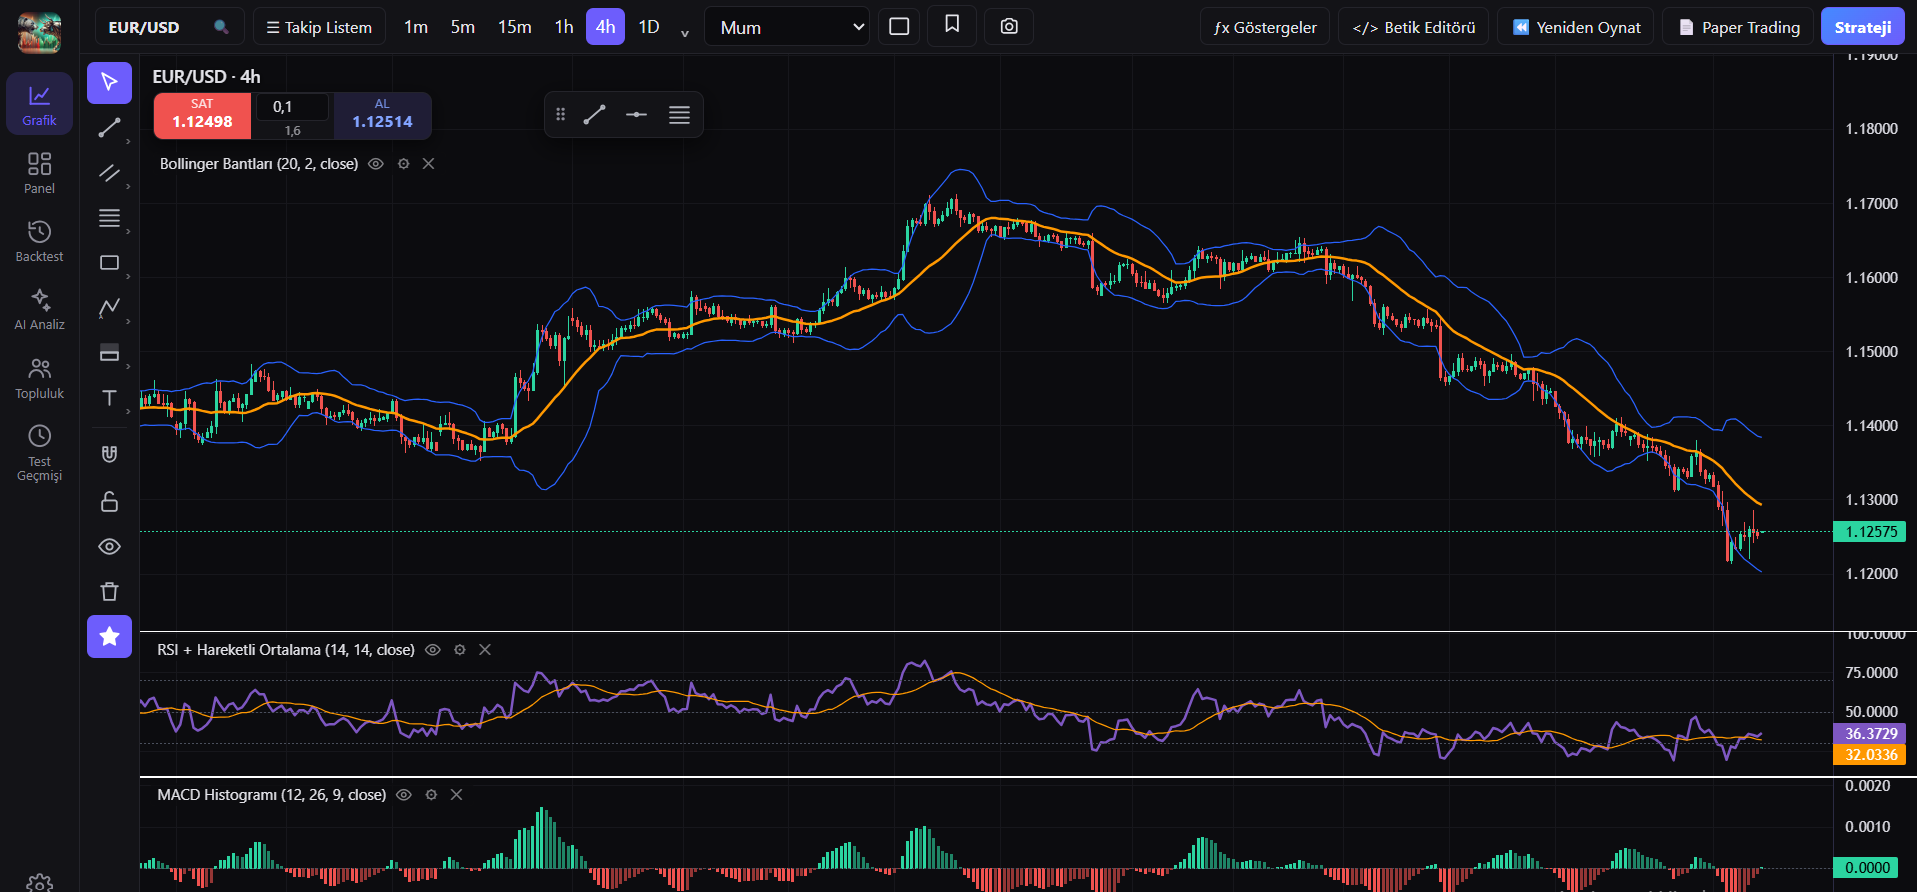Switch to the 1D timeframe
This screenshot has height=892, width=1917.
(x=649, y=27)
